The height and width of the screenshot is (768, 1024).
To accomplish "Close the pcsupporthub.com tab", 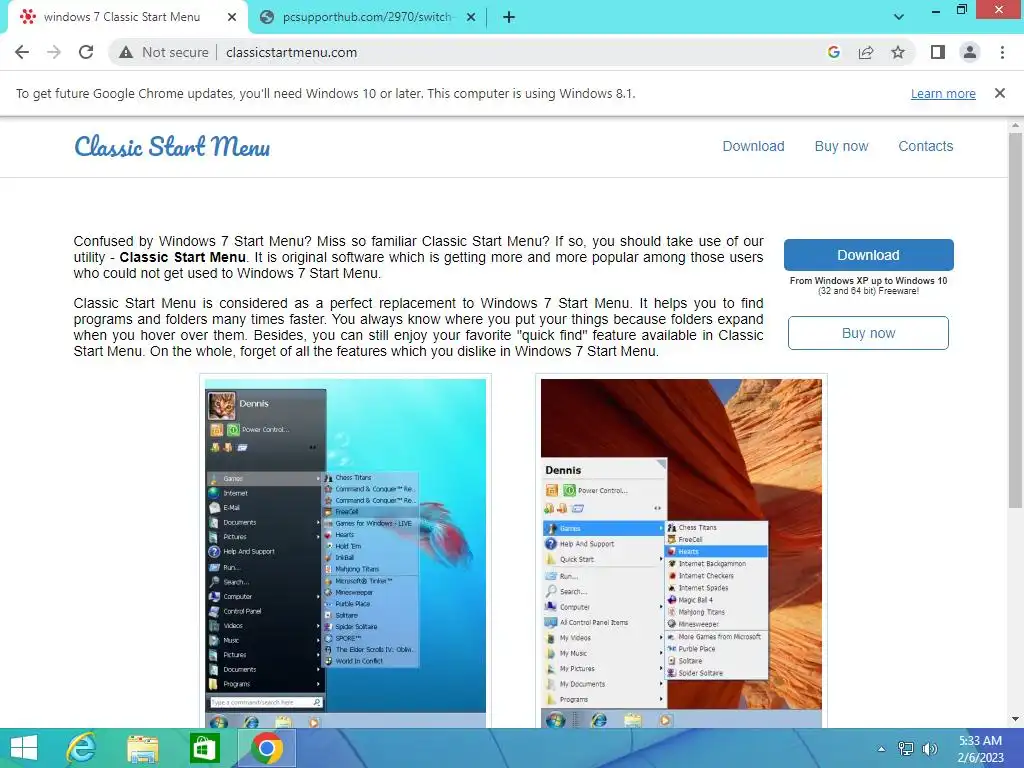I will (x=471, y=17).
